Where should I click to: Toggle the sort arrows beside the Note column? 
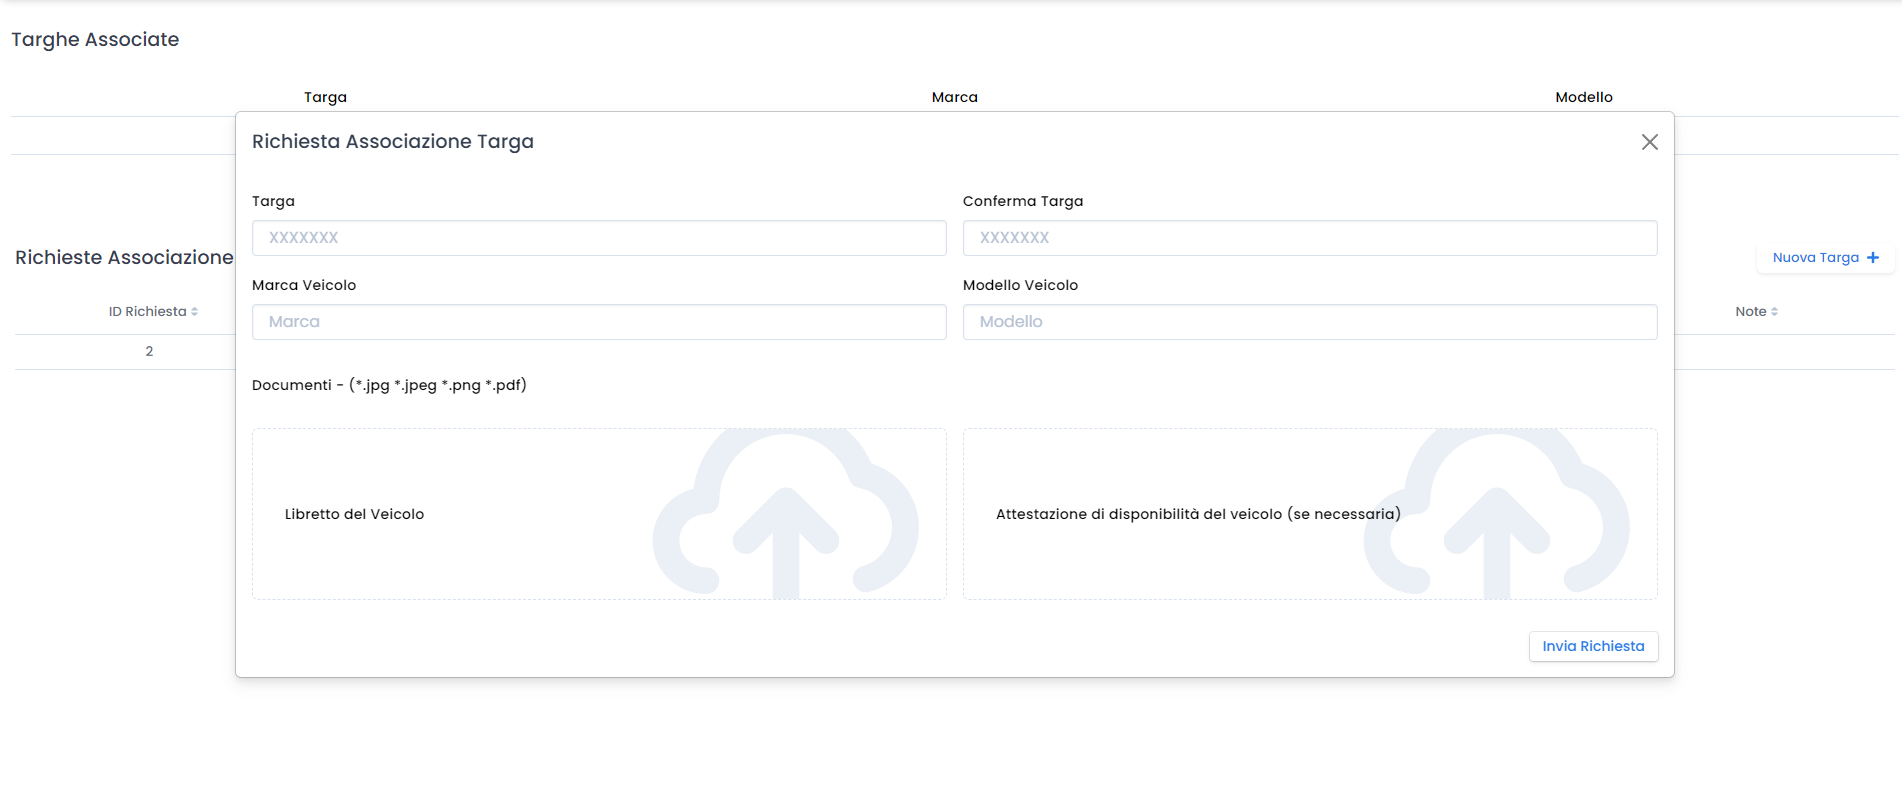point(1774,312)
